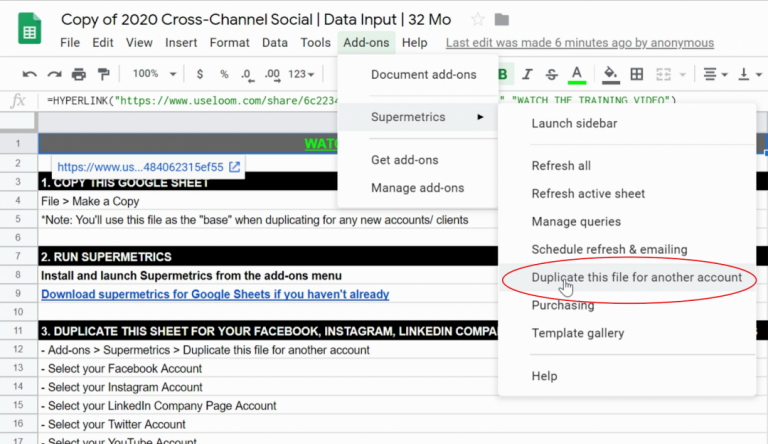Click the redo arrow icon
The image size is (768, 444).
click(x=54, y=75)
